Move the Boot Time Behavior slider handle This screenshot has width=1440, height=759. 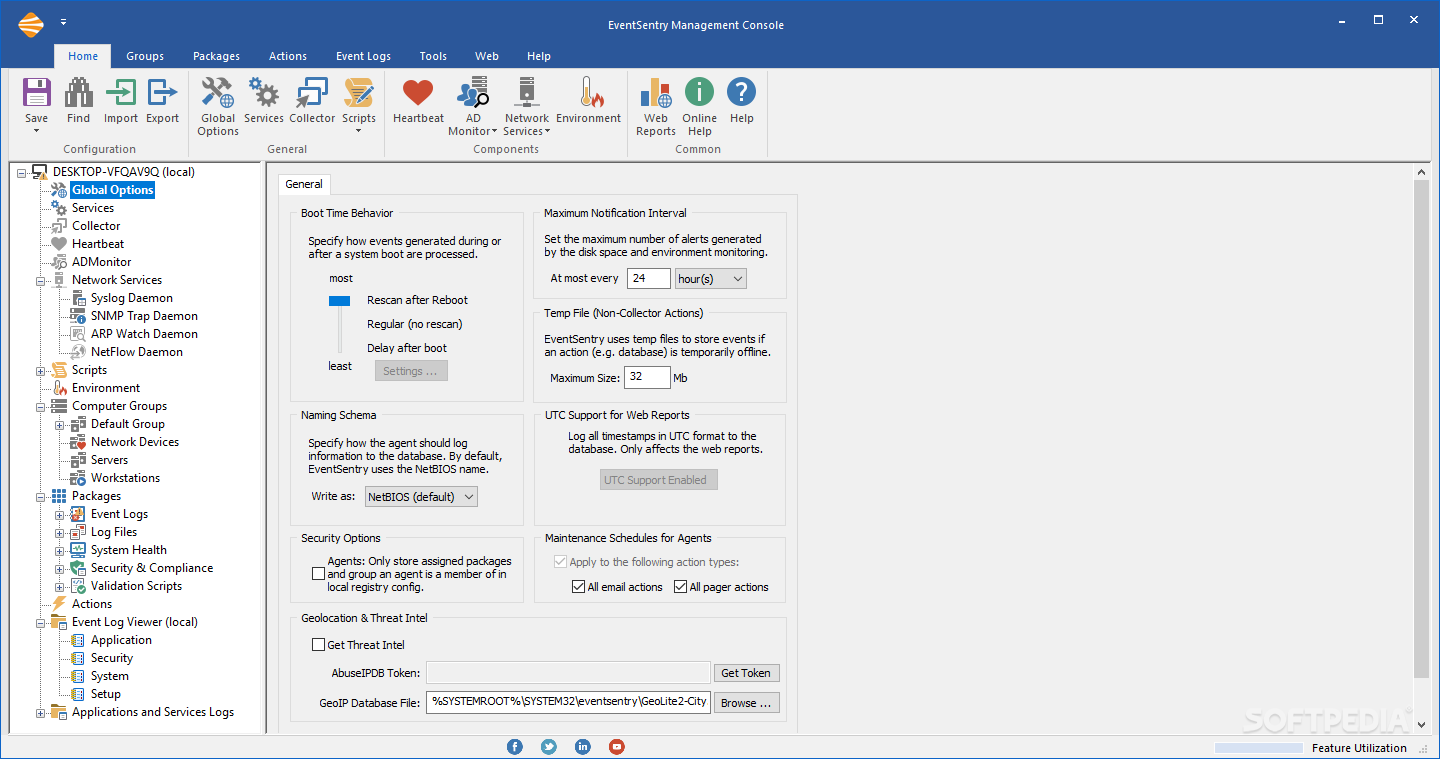tap(340, 300)
